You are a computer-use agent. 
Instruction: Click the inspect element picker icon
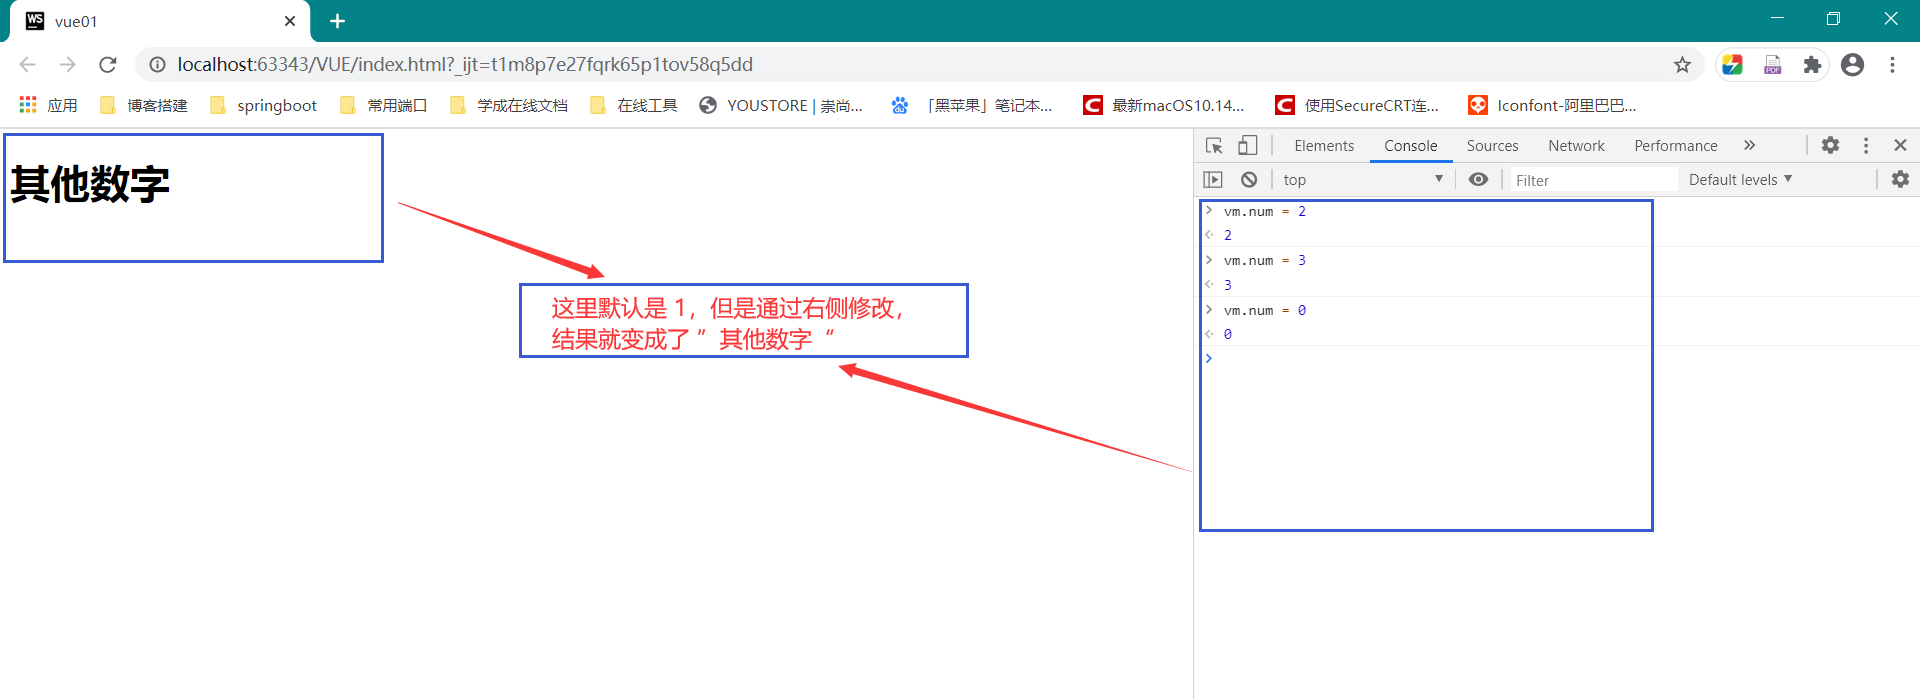click(x=1214, y=146)
